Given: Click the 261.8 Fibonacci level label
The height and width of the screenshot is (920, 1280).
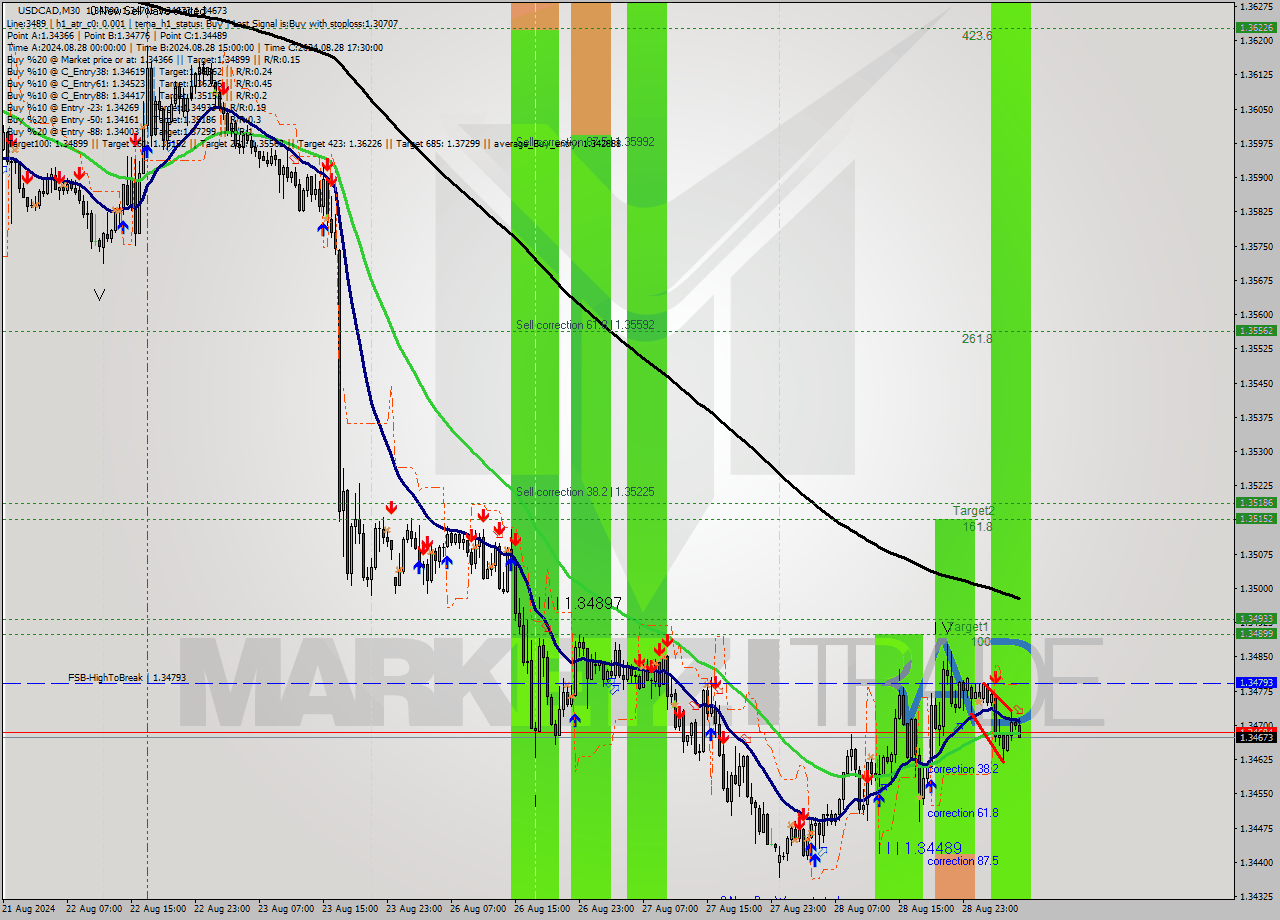Looking at the screenshot, I should click(977, 339).
